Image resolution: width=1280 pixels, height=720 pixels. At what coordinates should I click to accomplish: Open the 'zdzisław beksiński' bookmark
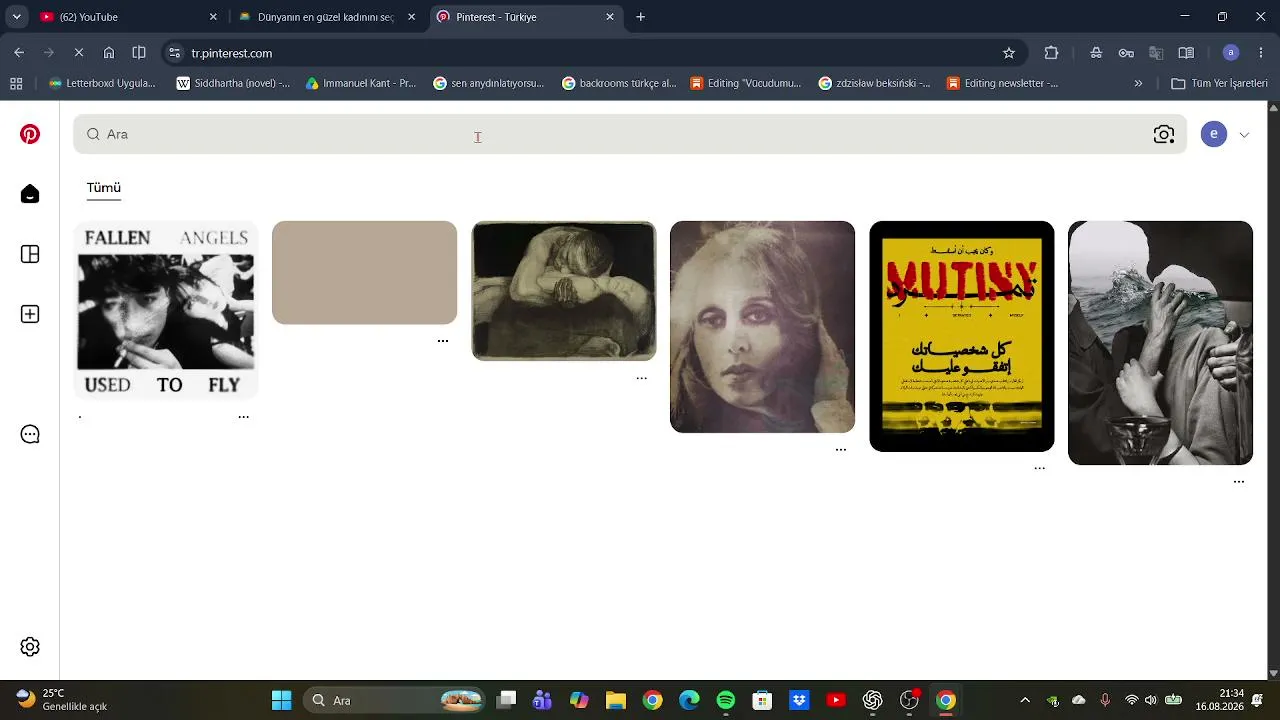(x=874, y=84)
